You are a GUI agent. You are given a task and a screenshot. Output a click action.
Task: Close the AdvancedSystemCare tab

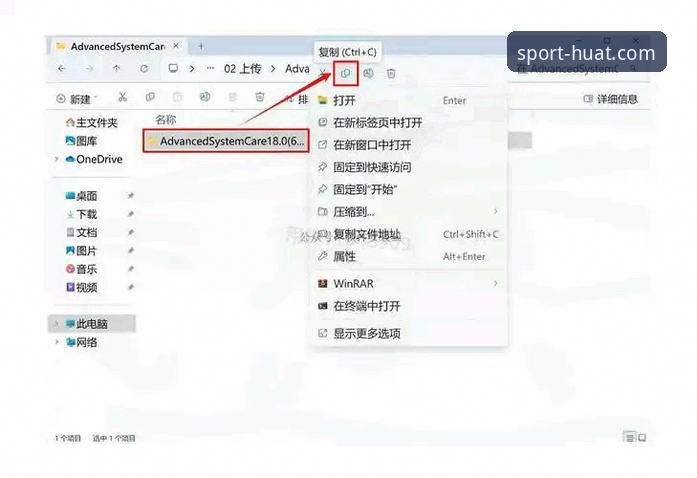click(x=176, y=46)
